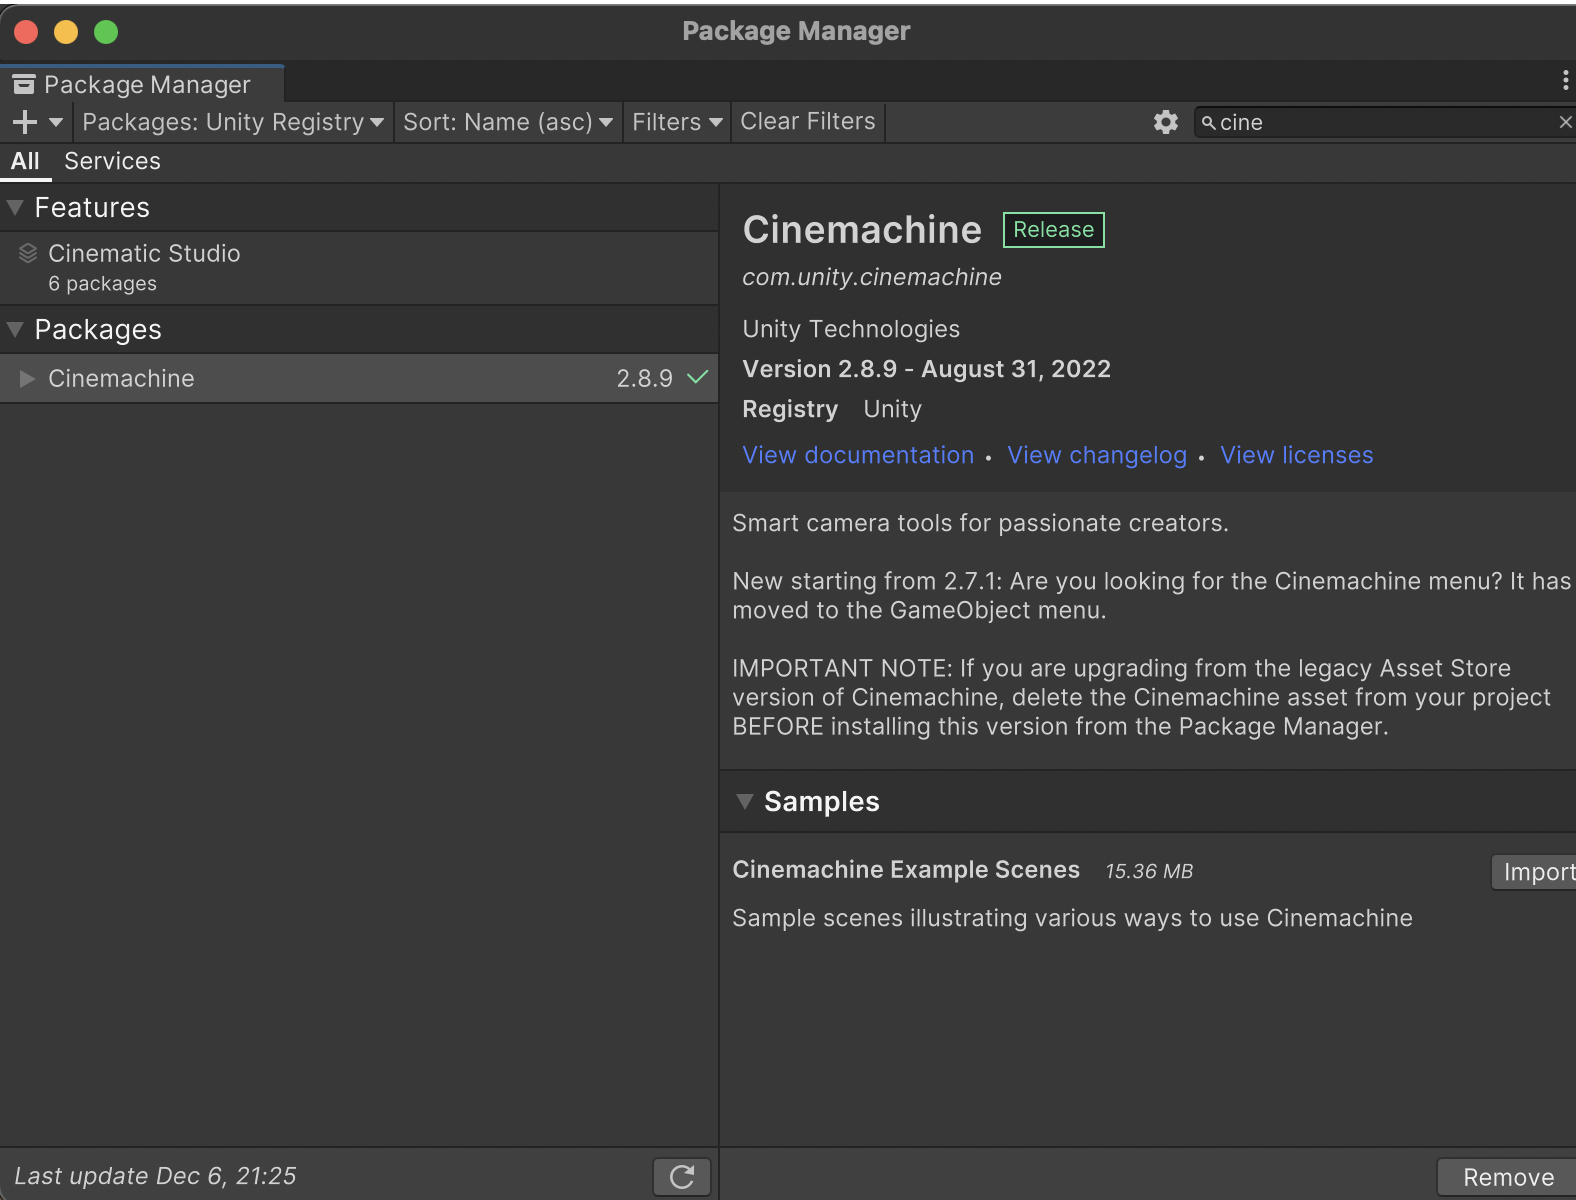This screenshot has height=1200, width=1576.
Task: Click the magnifier icon in search box
Action: 1209,122
